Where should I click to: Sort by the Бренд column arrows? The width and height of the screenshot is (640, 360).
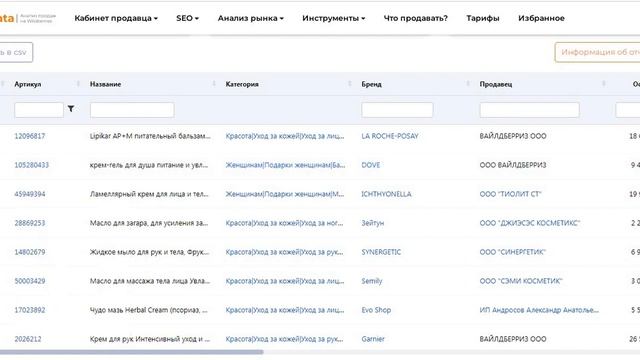point(468,84)
